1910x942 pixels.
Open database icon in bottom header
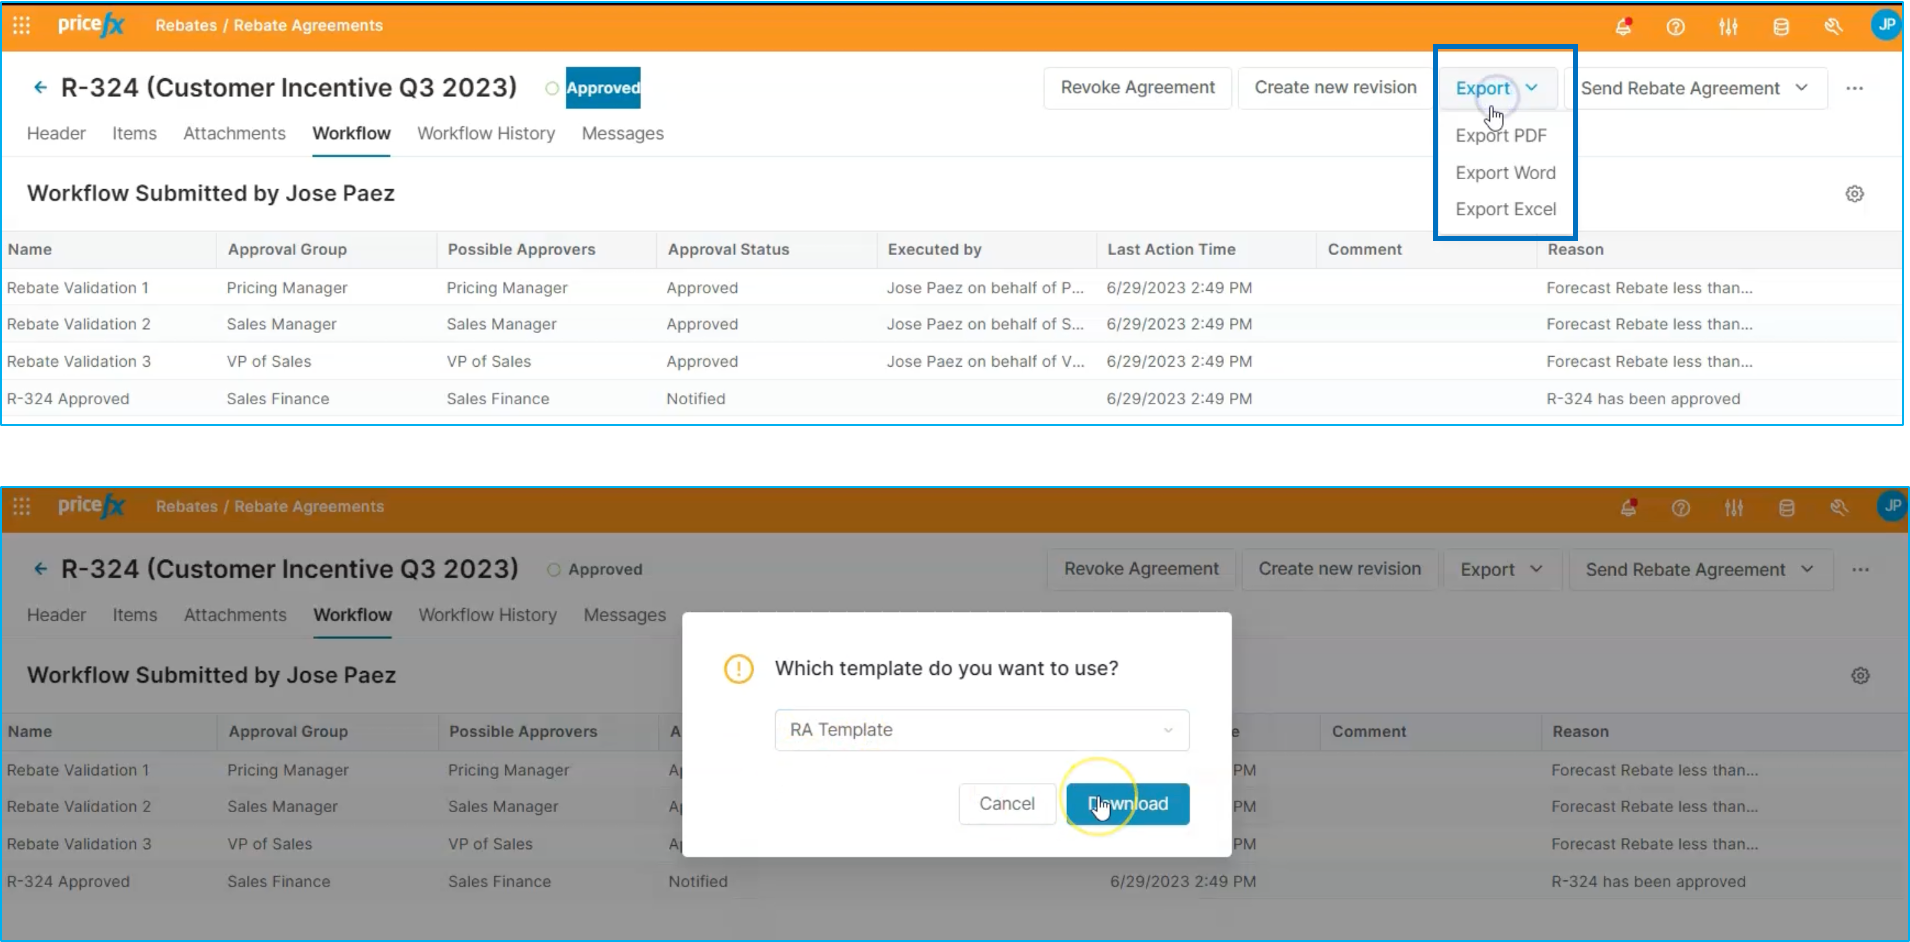pyautogui.click(x=1786, y=508)
